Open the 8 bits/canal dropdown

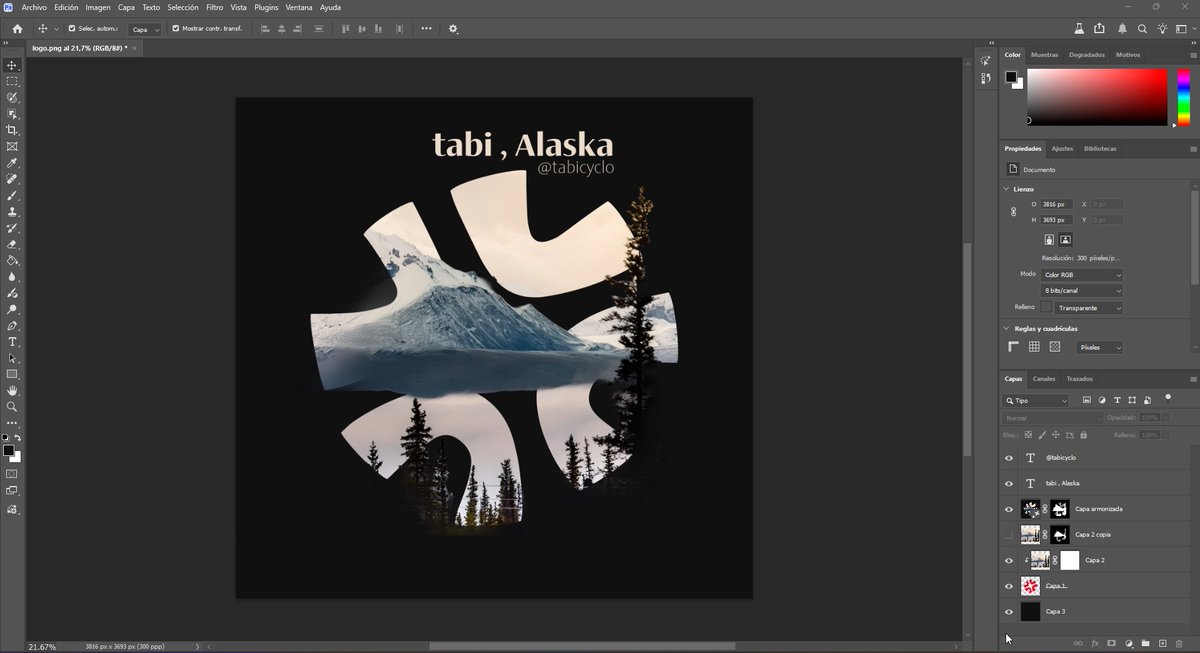1081,291
